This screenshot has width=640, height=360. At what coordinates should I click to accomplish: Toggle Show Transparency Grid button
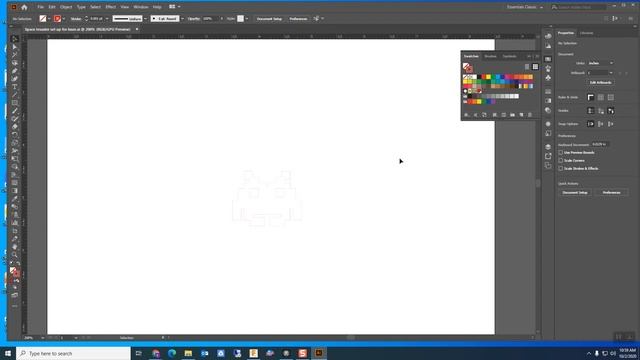611,97
